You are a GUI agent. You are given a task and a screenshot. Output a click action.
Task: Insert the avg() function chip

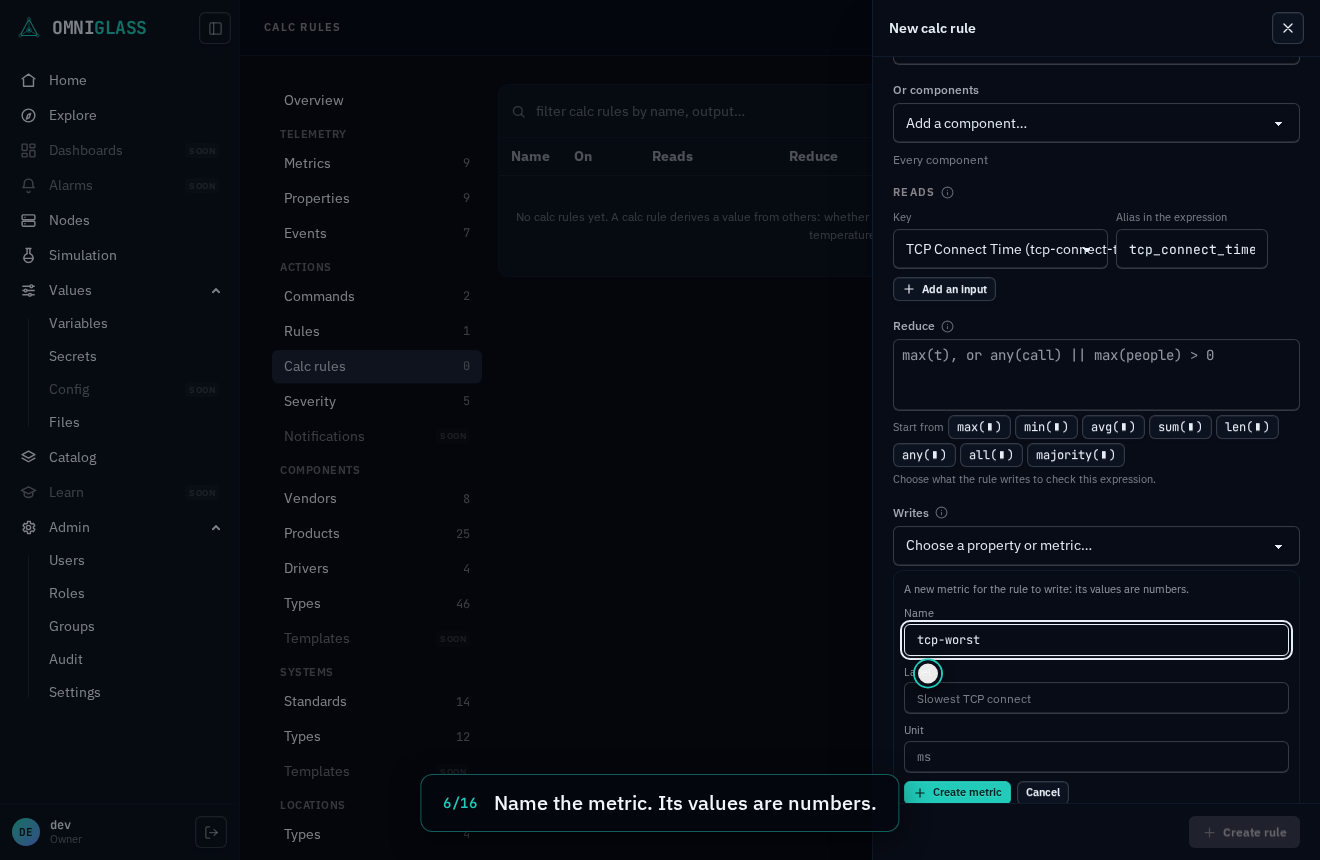1113,427
